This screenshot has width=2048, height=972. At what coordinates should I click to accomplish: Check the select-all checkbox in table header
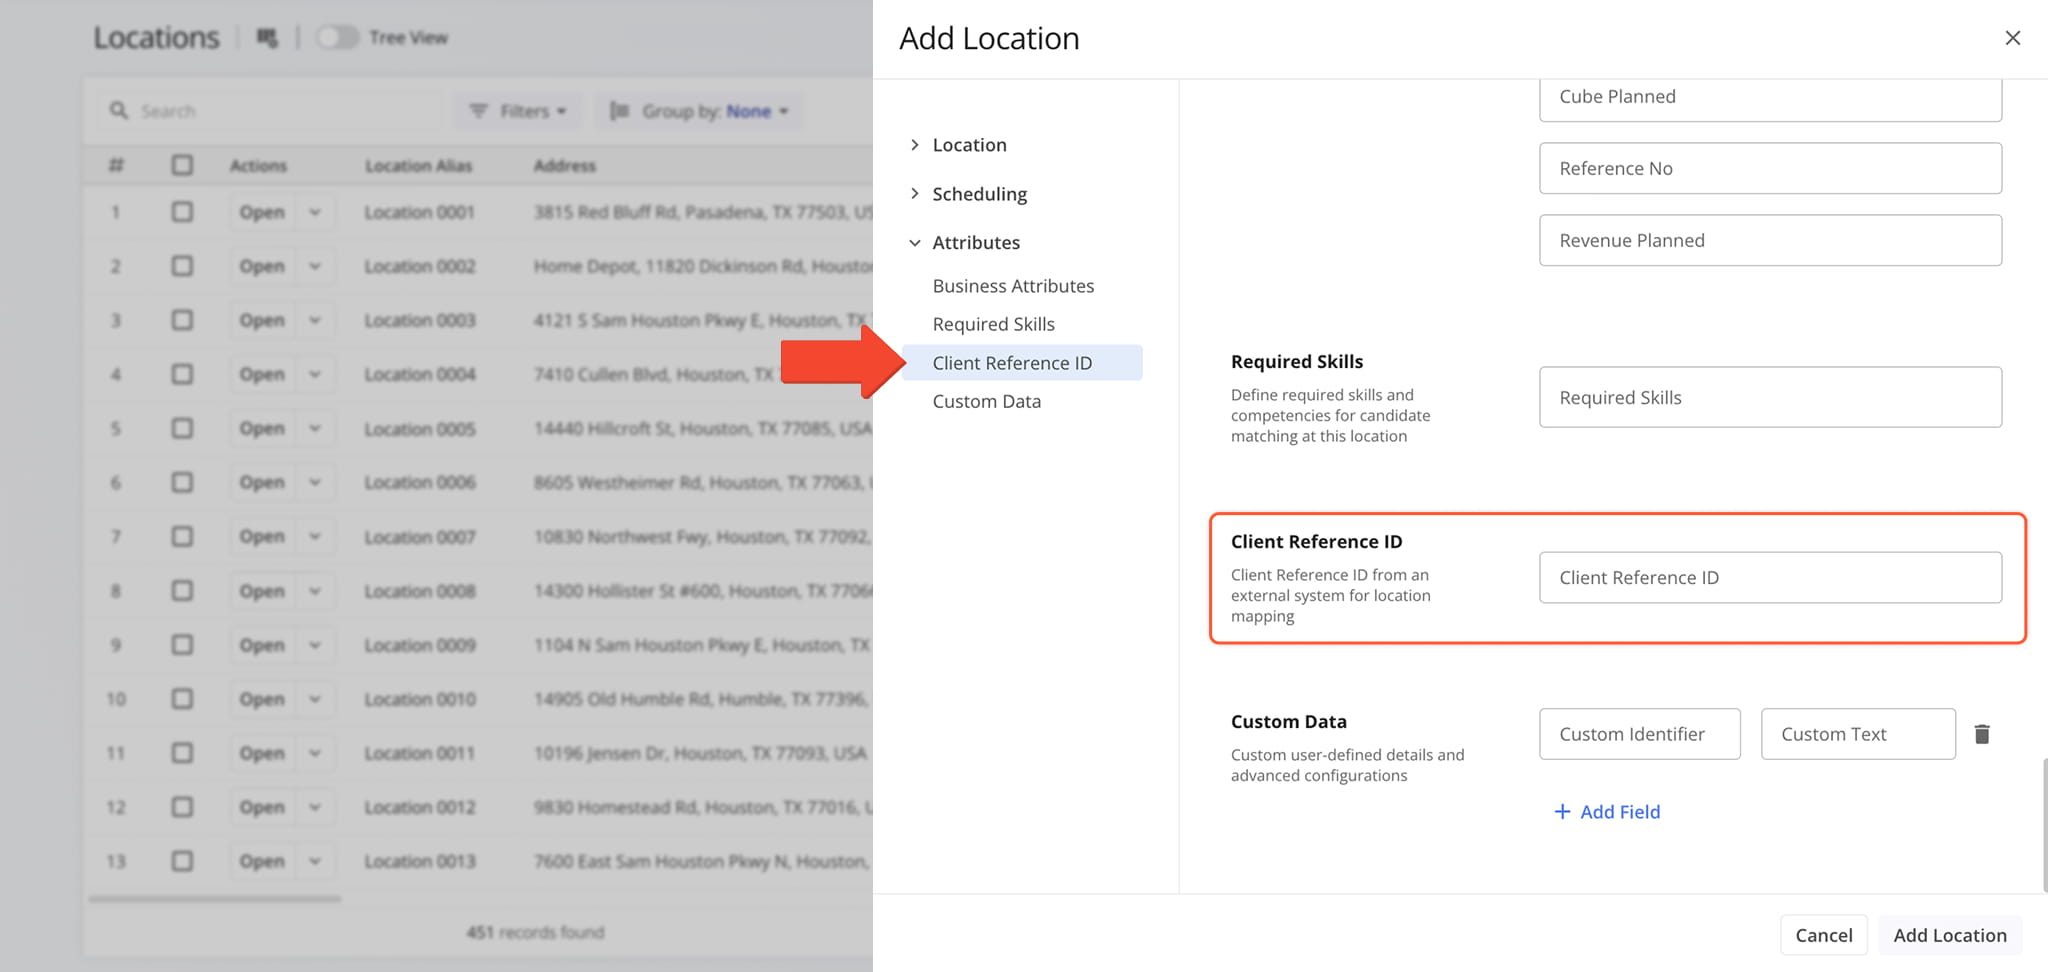(x=182, y=165)
